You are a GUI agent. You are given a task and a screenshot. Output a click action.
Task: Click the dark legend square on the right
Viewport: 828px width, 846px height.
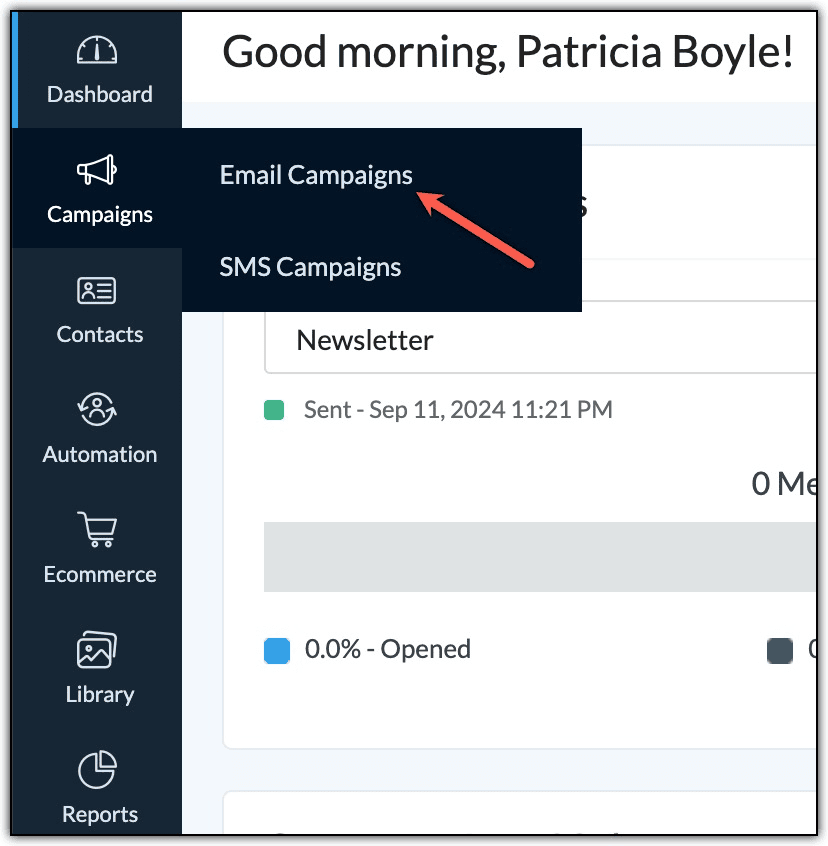[779, 649]
